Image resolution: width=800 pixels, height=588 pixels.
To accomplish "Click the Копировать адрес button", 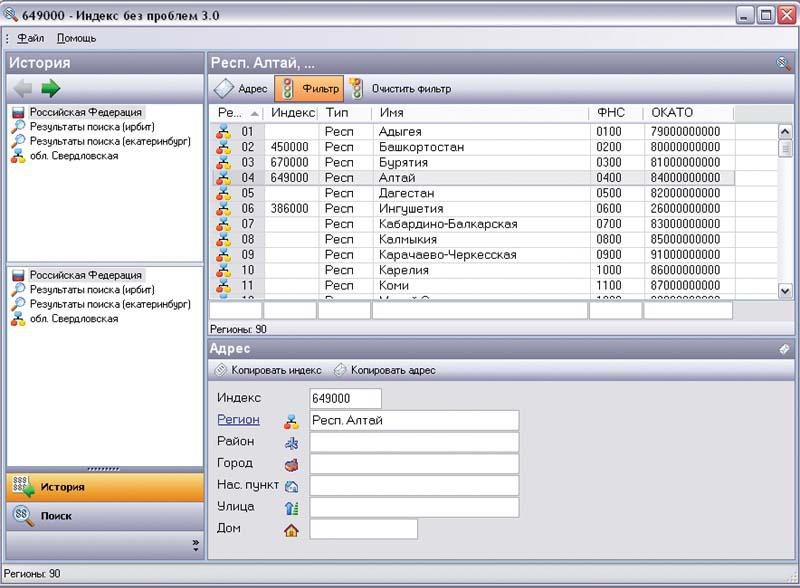I will [385, 370].
